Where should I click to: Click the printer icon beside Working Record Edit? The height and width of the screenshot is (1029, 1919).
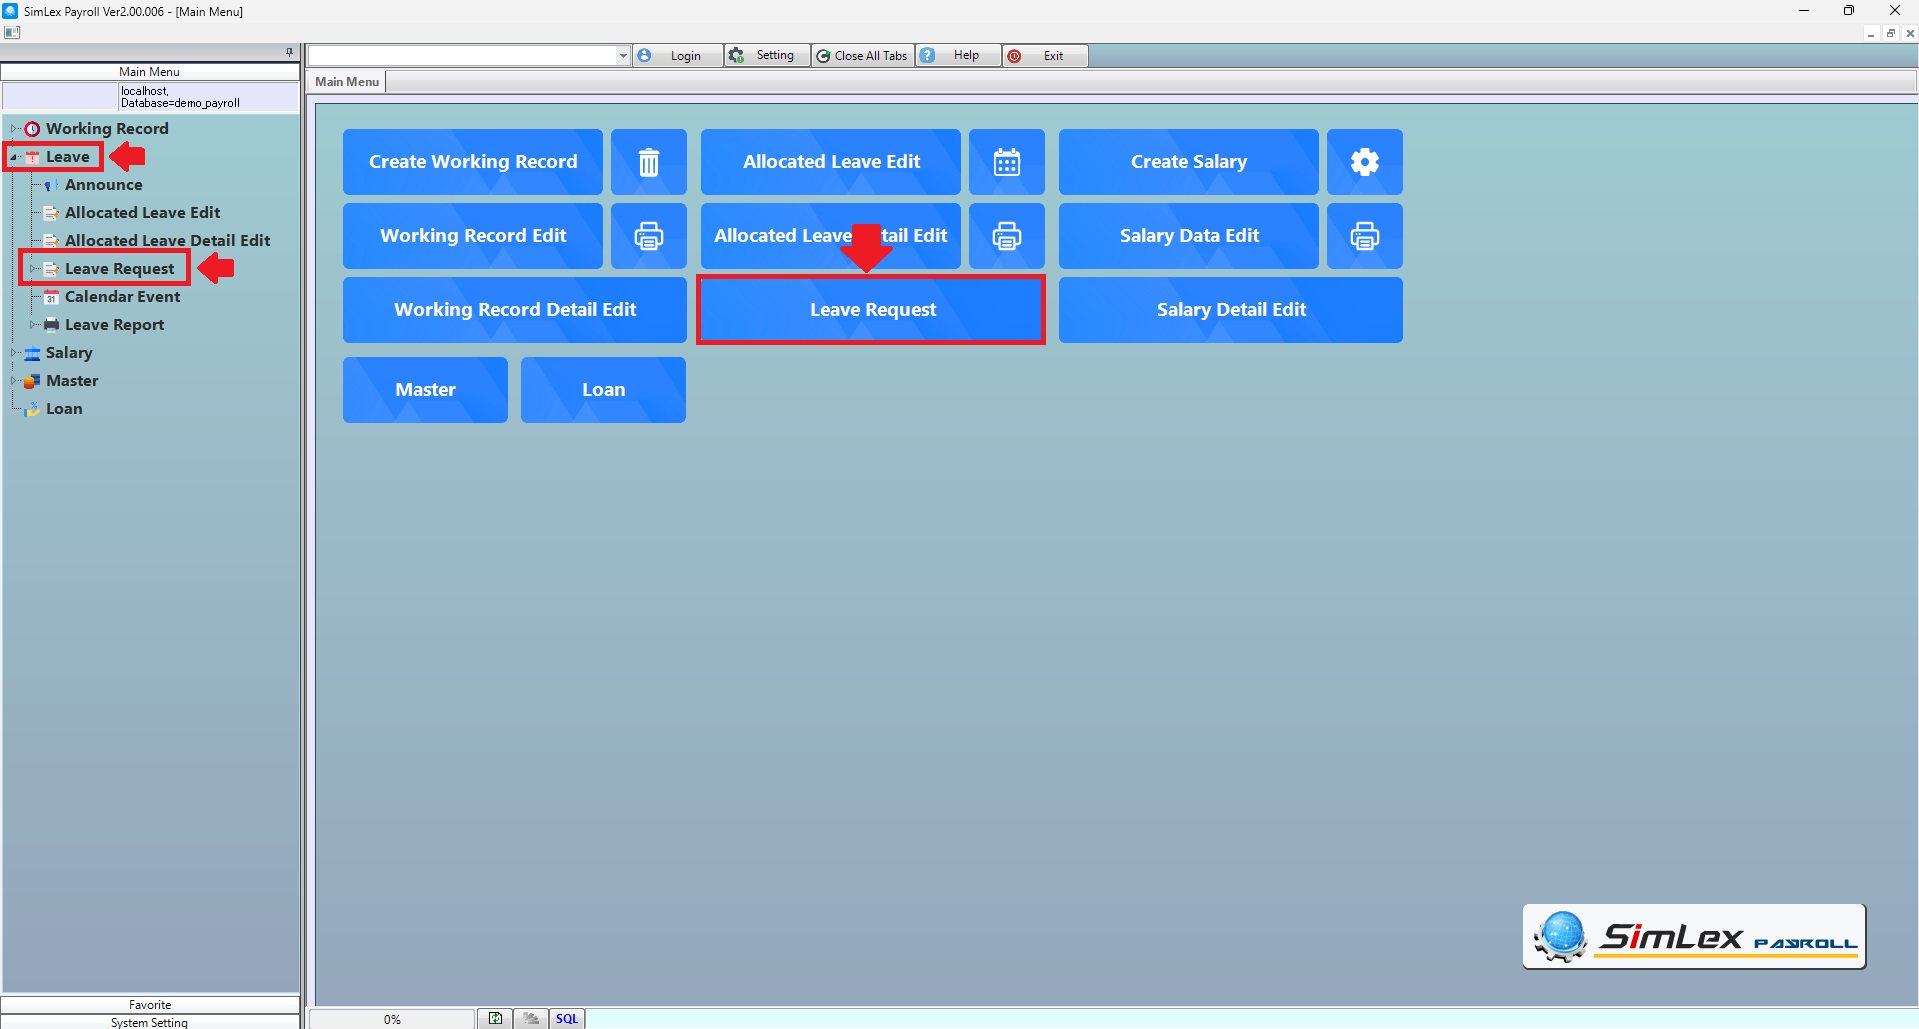pyautogui.click(x=648, y=236)
